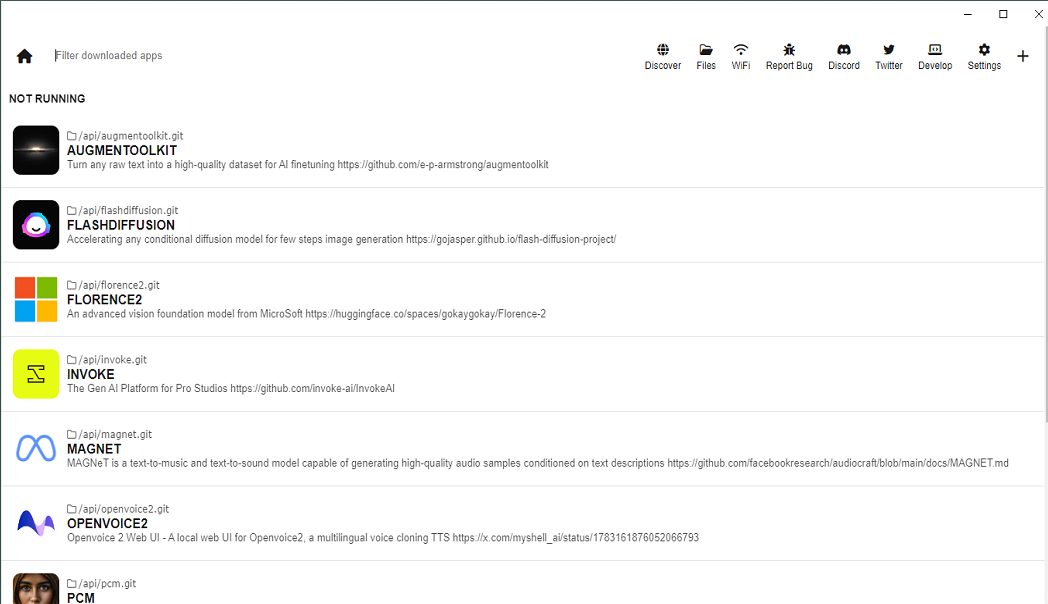Click the PCM portrait thumbnail
Screen dimensions: 1048x604
tap(36, 589)
